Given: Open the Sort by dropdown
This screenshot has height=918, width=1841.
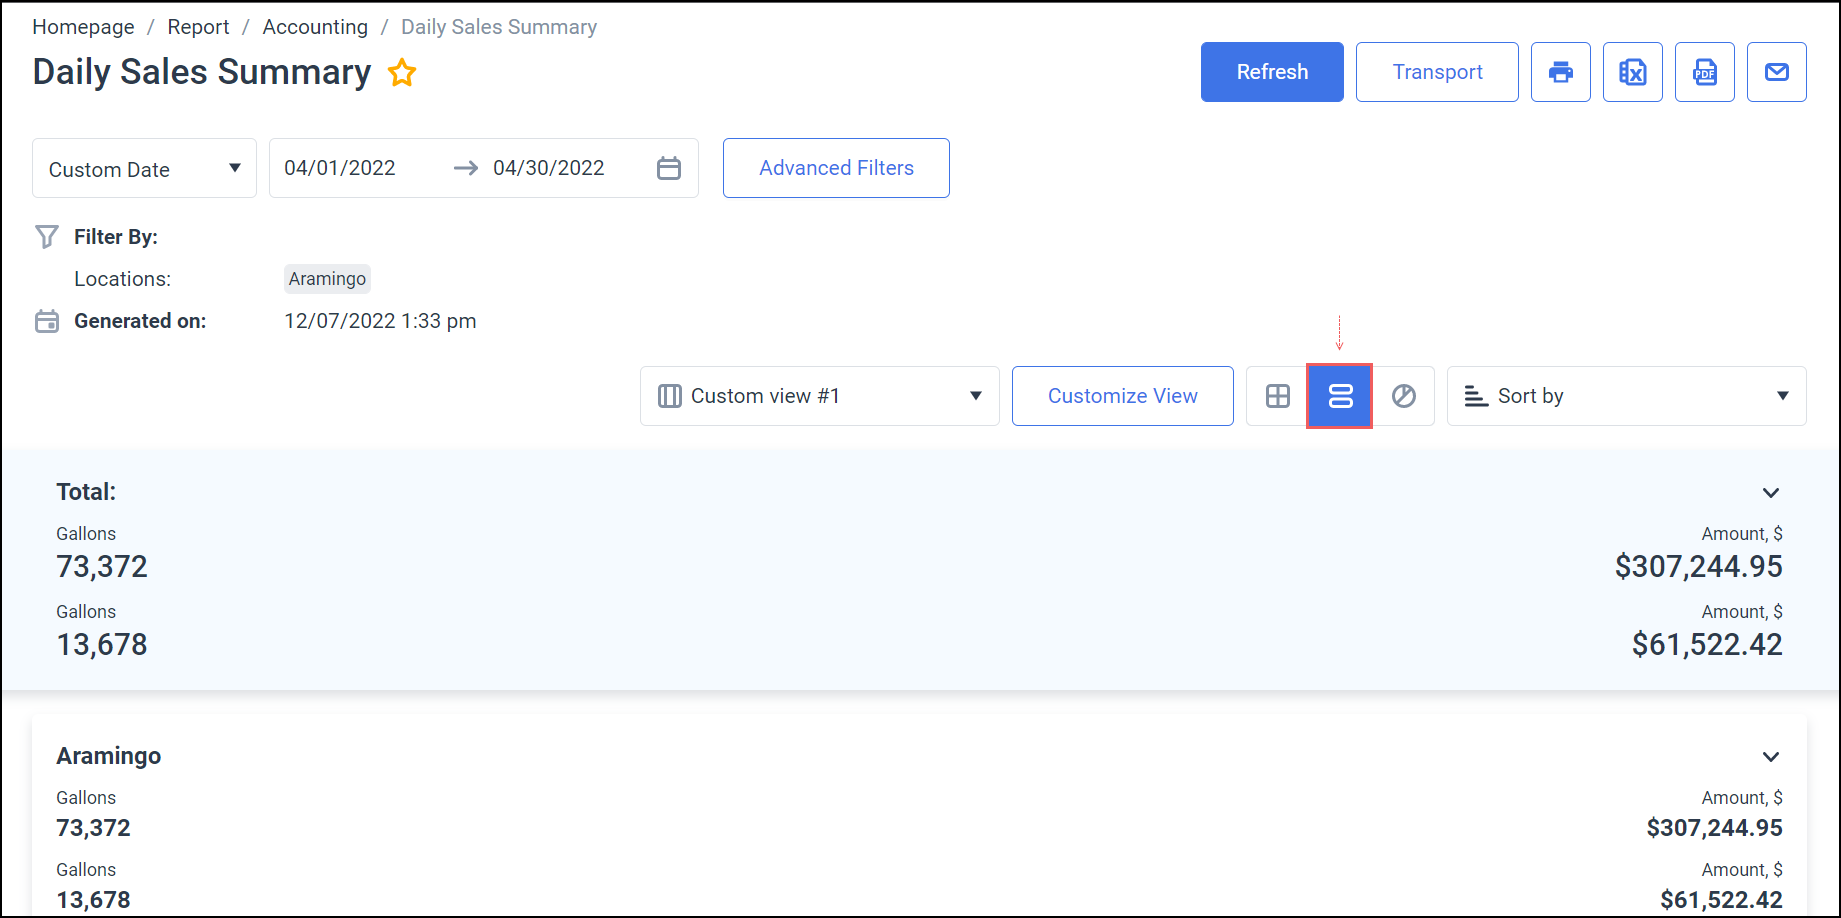Looking at the screenshot, I should point(1625,396).
